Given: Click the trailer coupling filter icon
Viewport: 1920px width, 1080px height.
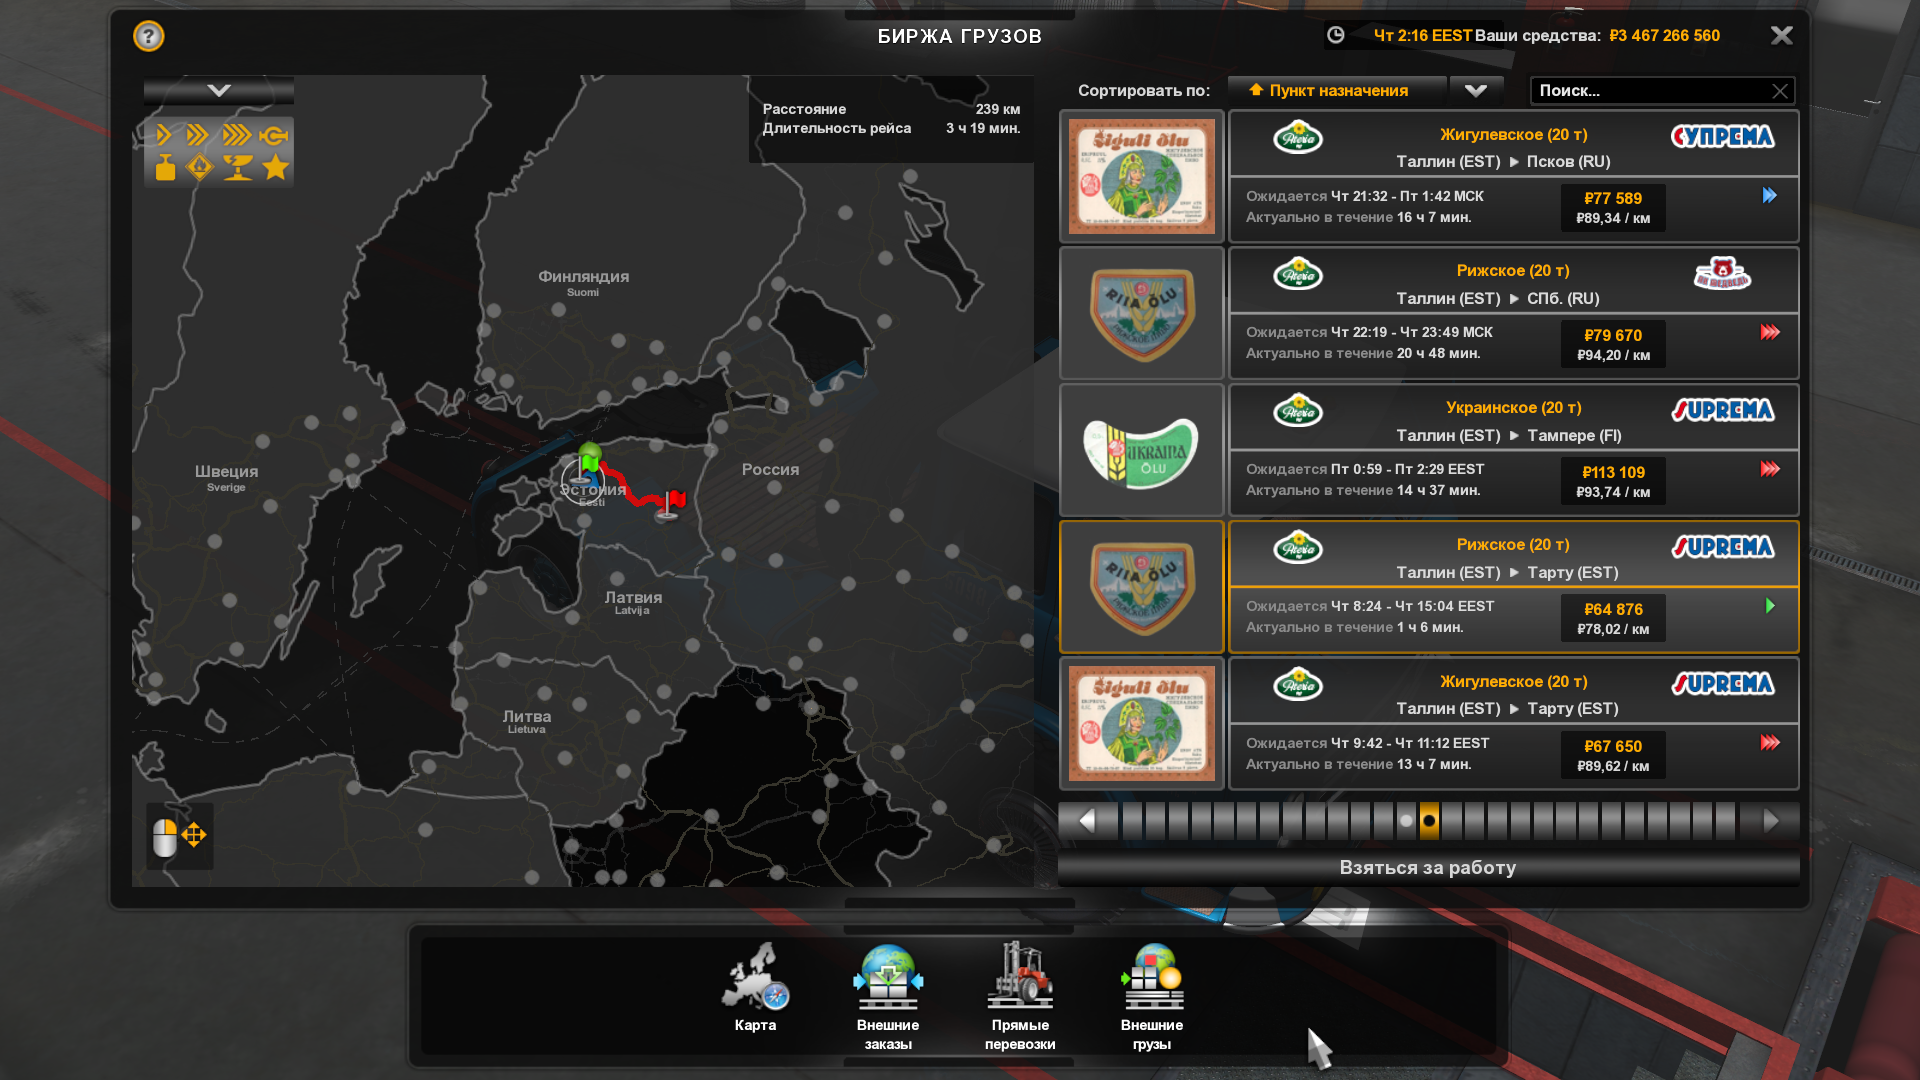Looking at the screenshot, I should pyautogui.click(x=274, y=135).
